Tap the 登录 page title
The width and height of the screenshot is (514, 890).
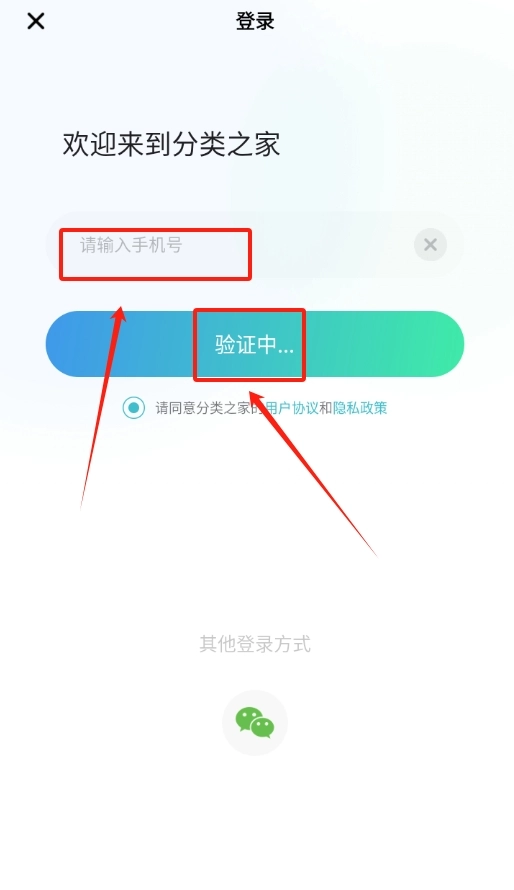255,21
